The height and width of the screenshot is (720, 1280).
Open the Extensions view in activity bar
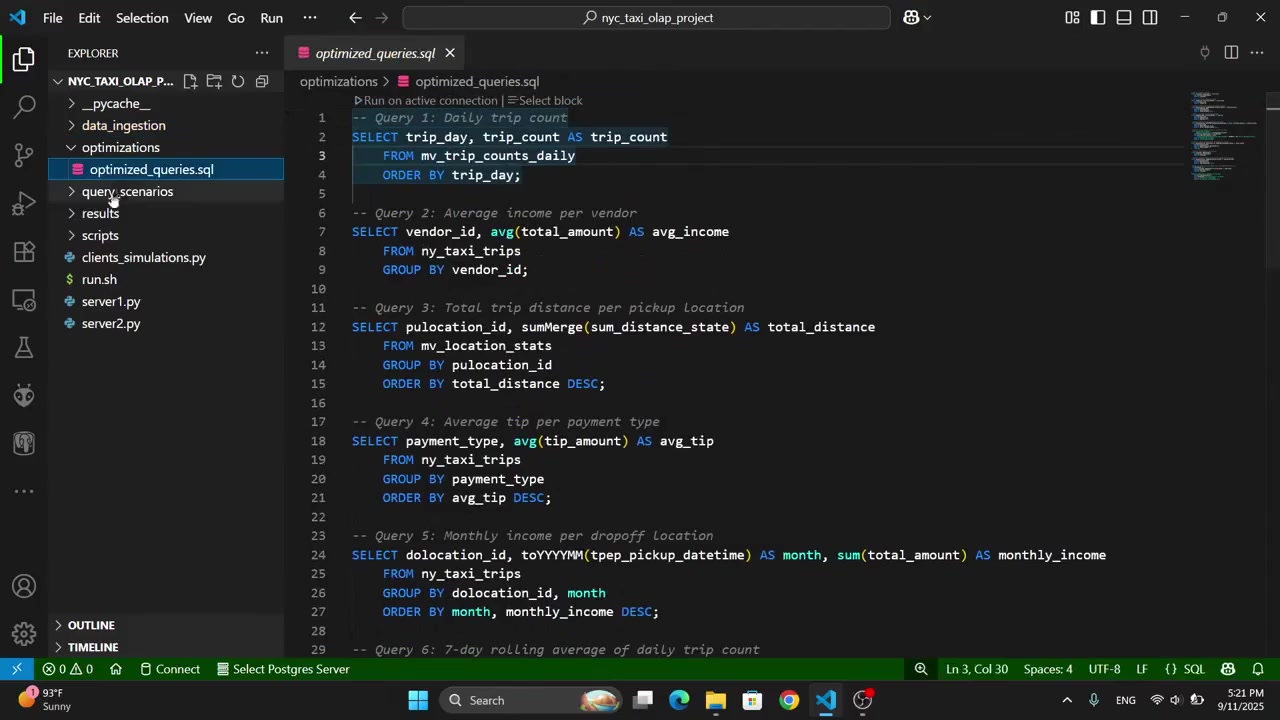[25, 251]
